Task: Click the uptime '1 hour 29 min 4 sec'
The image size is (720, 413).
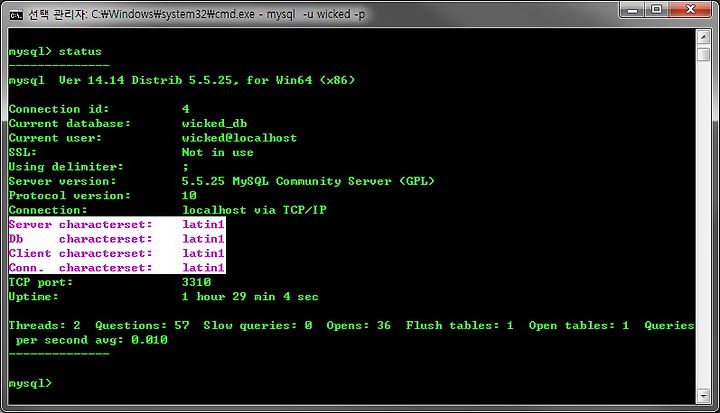Action: 250,296
